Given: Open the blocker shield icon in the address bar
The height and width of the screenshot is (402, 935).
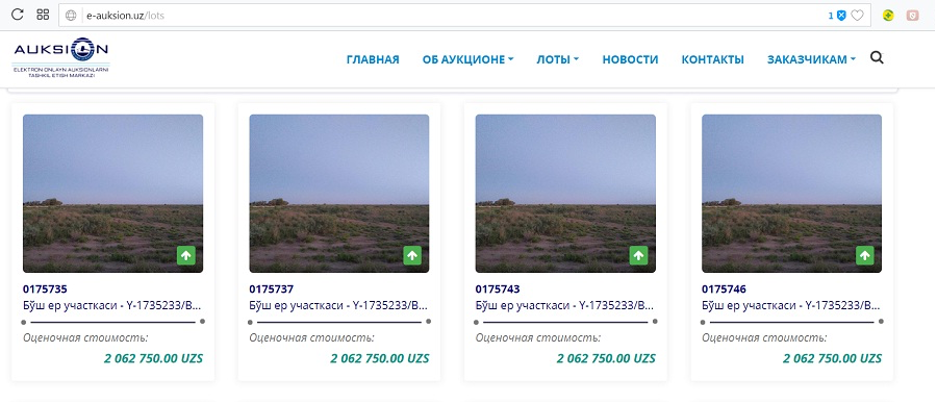Looking at the screenshot, I should coord(841,16).
